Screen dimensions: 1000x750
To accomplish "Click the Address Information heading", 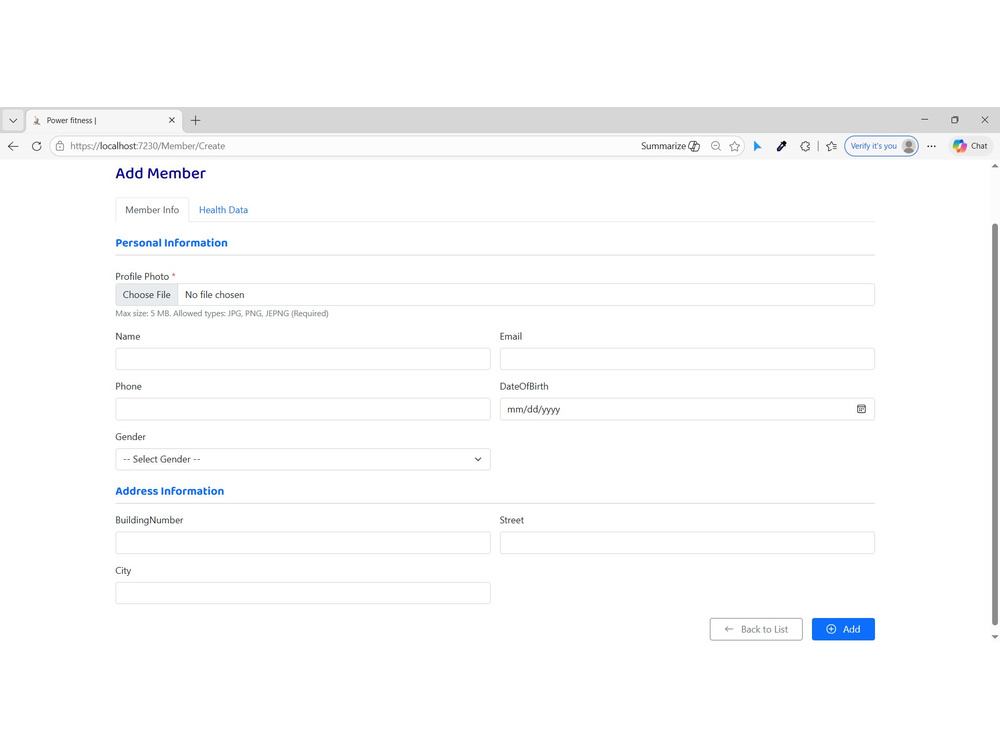I will point(170,491).
